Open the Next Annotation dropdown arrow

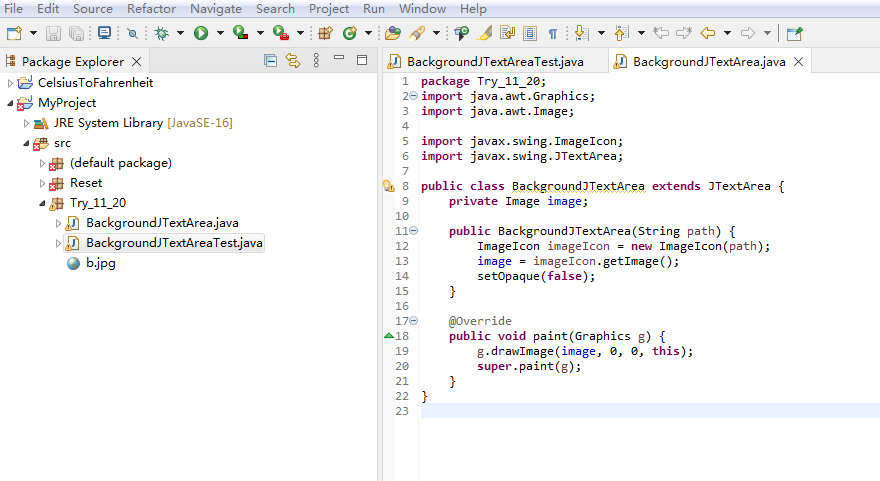click(601, 33)
